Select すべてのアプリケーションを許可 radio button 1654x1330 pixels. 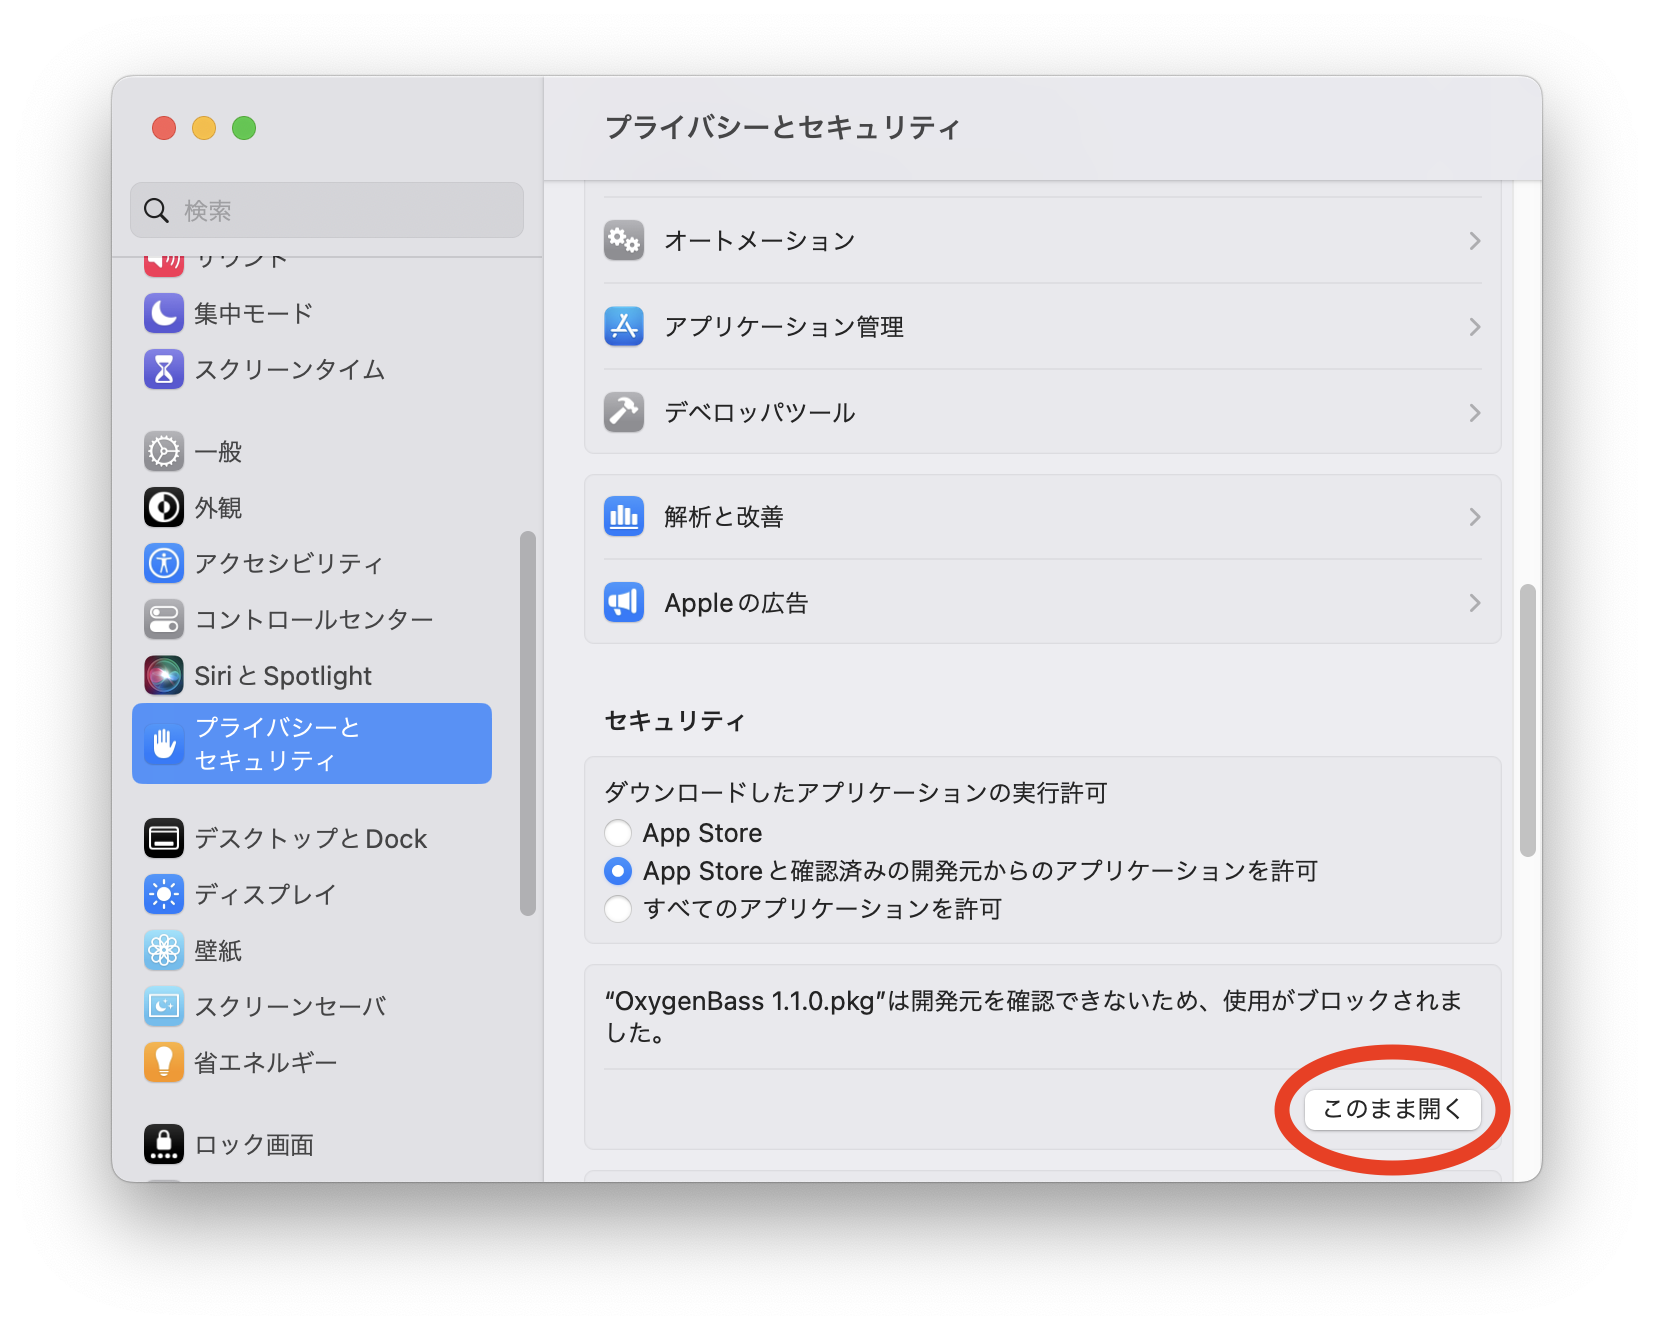618,909
